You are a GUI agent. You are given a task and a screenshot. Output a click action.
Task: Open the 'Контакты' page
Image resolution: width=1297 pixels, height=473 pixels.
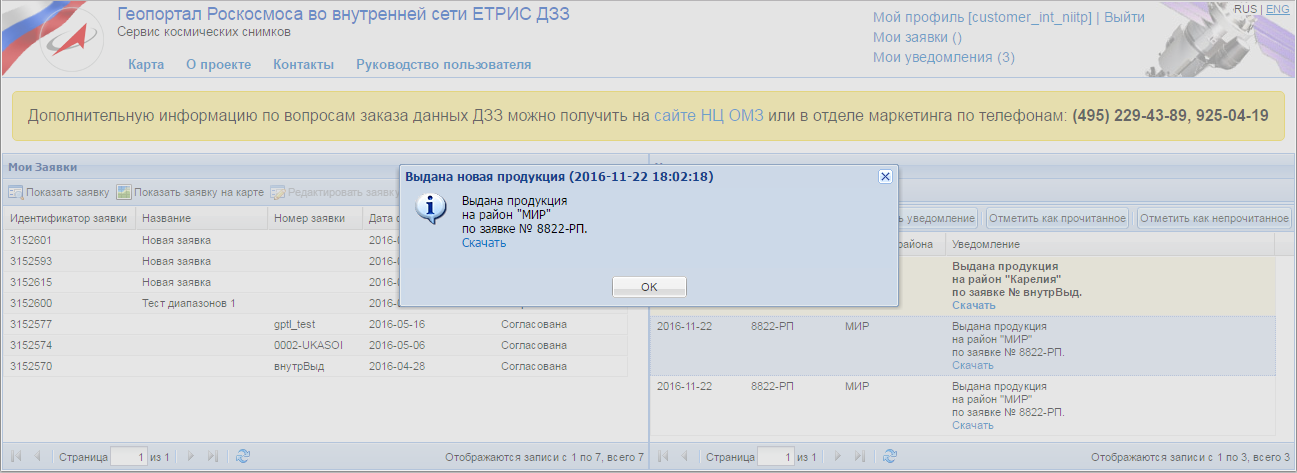(x=303, y=65)
